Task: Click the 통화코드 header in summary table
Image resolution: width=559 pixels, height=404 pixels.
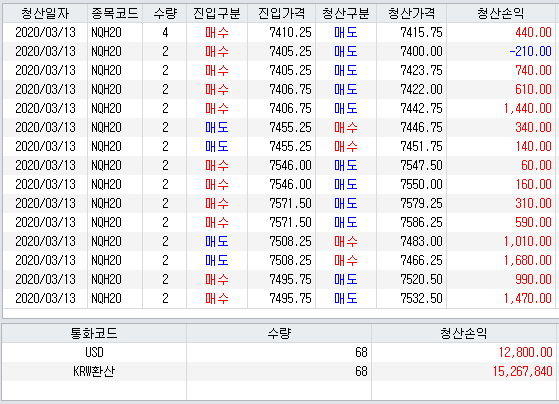Action: tap(94, 333)
